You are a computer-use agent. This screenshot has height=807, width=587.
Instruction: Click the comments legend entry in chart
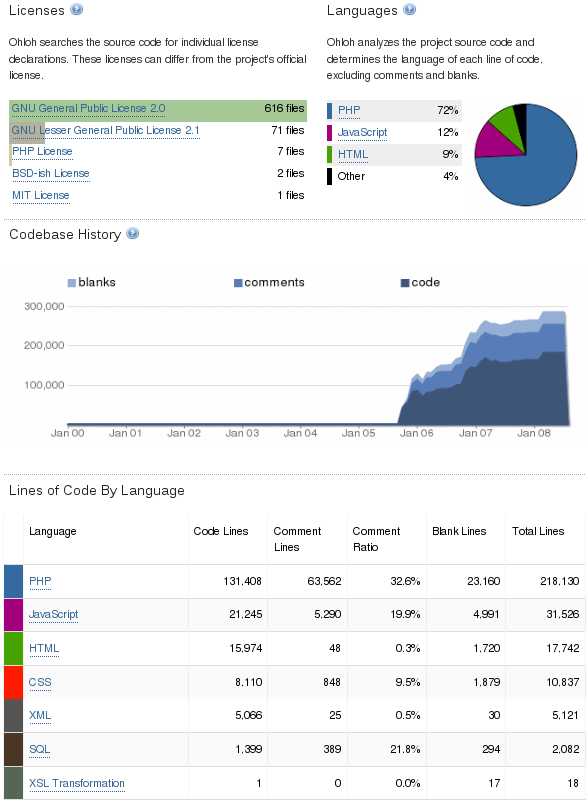[x=269, y=283]
